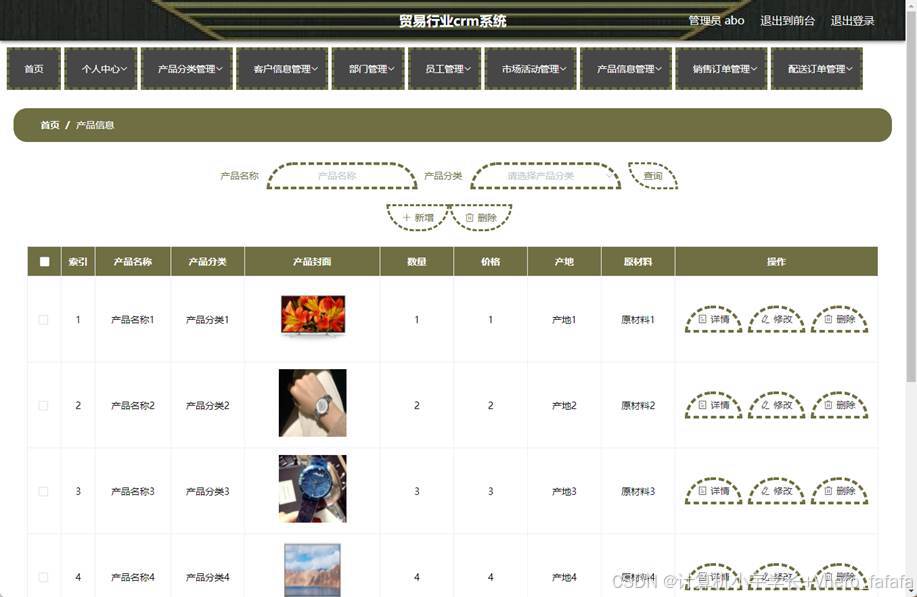Open the 请选择产品分类 dropdown

[x=546, y=176]
